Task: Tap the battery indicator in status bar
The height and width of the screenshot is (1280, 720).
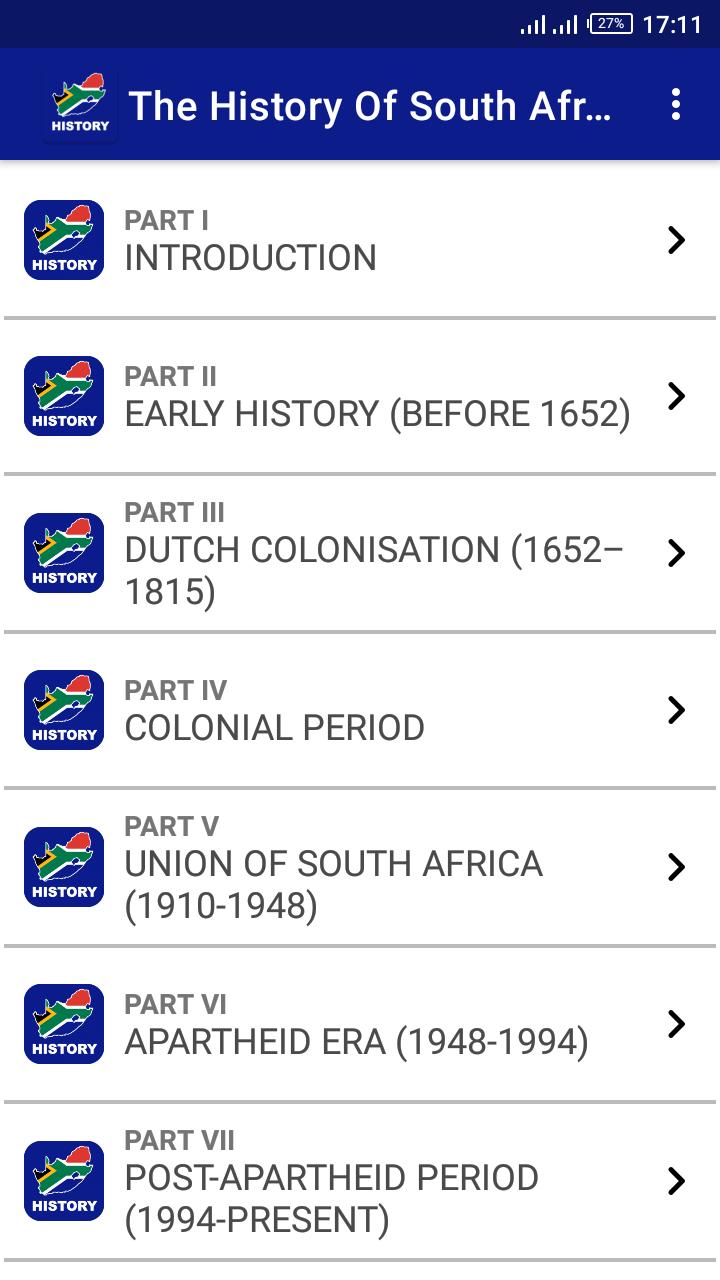Action: (610, 24)
